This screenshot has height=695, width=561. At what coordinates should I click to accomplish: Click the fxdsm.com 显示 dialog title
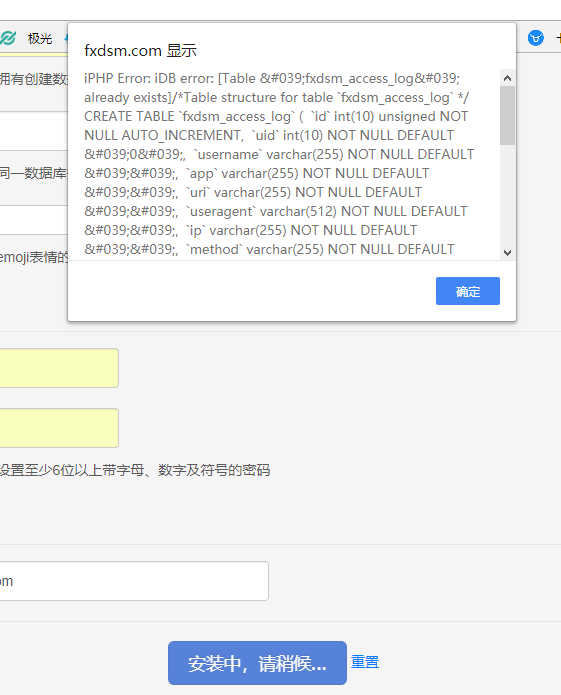pos(140,51)
